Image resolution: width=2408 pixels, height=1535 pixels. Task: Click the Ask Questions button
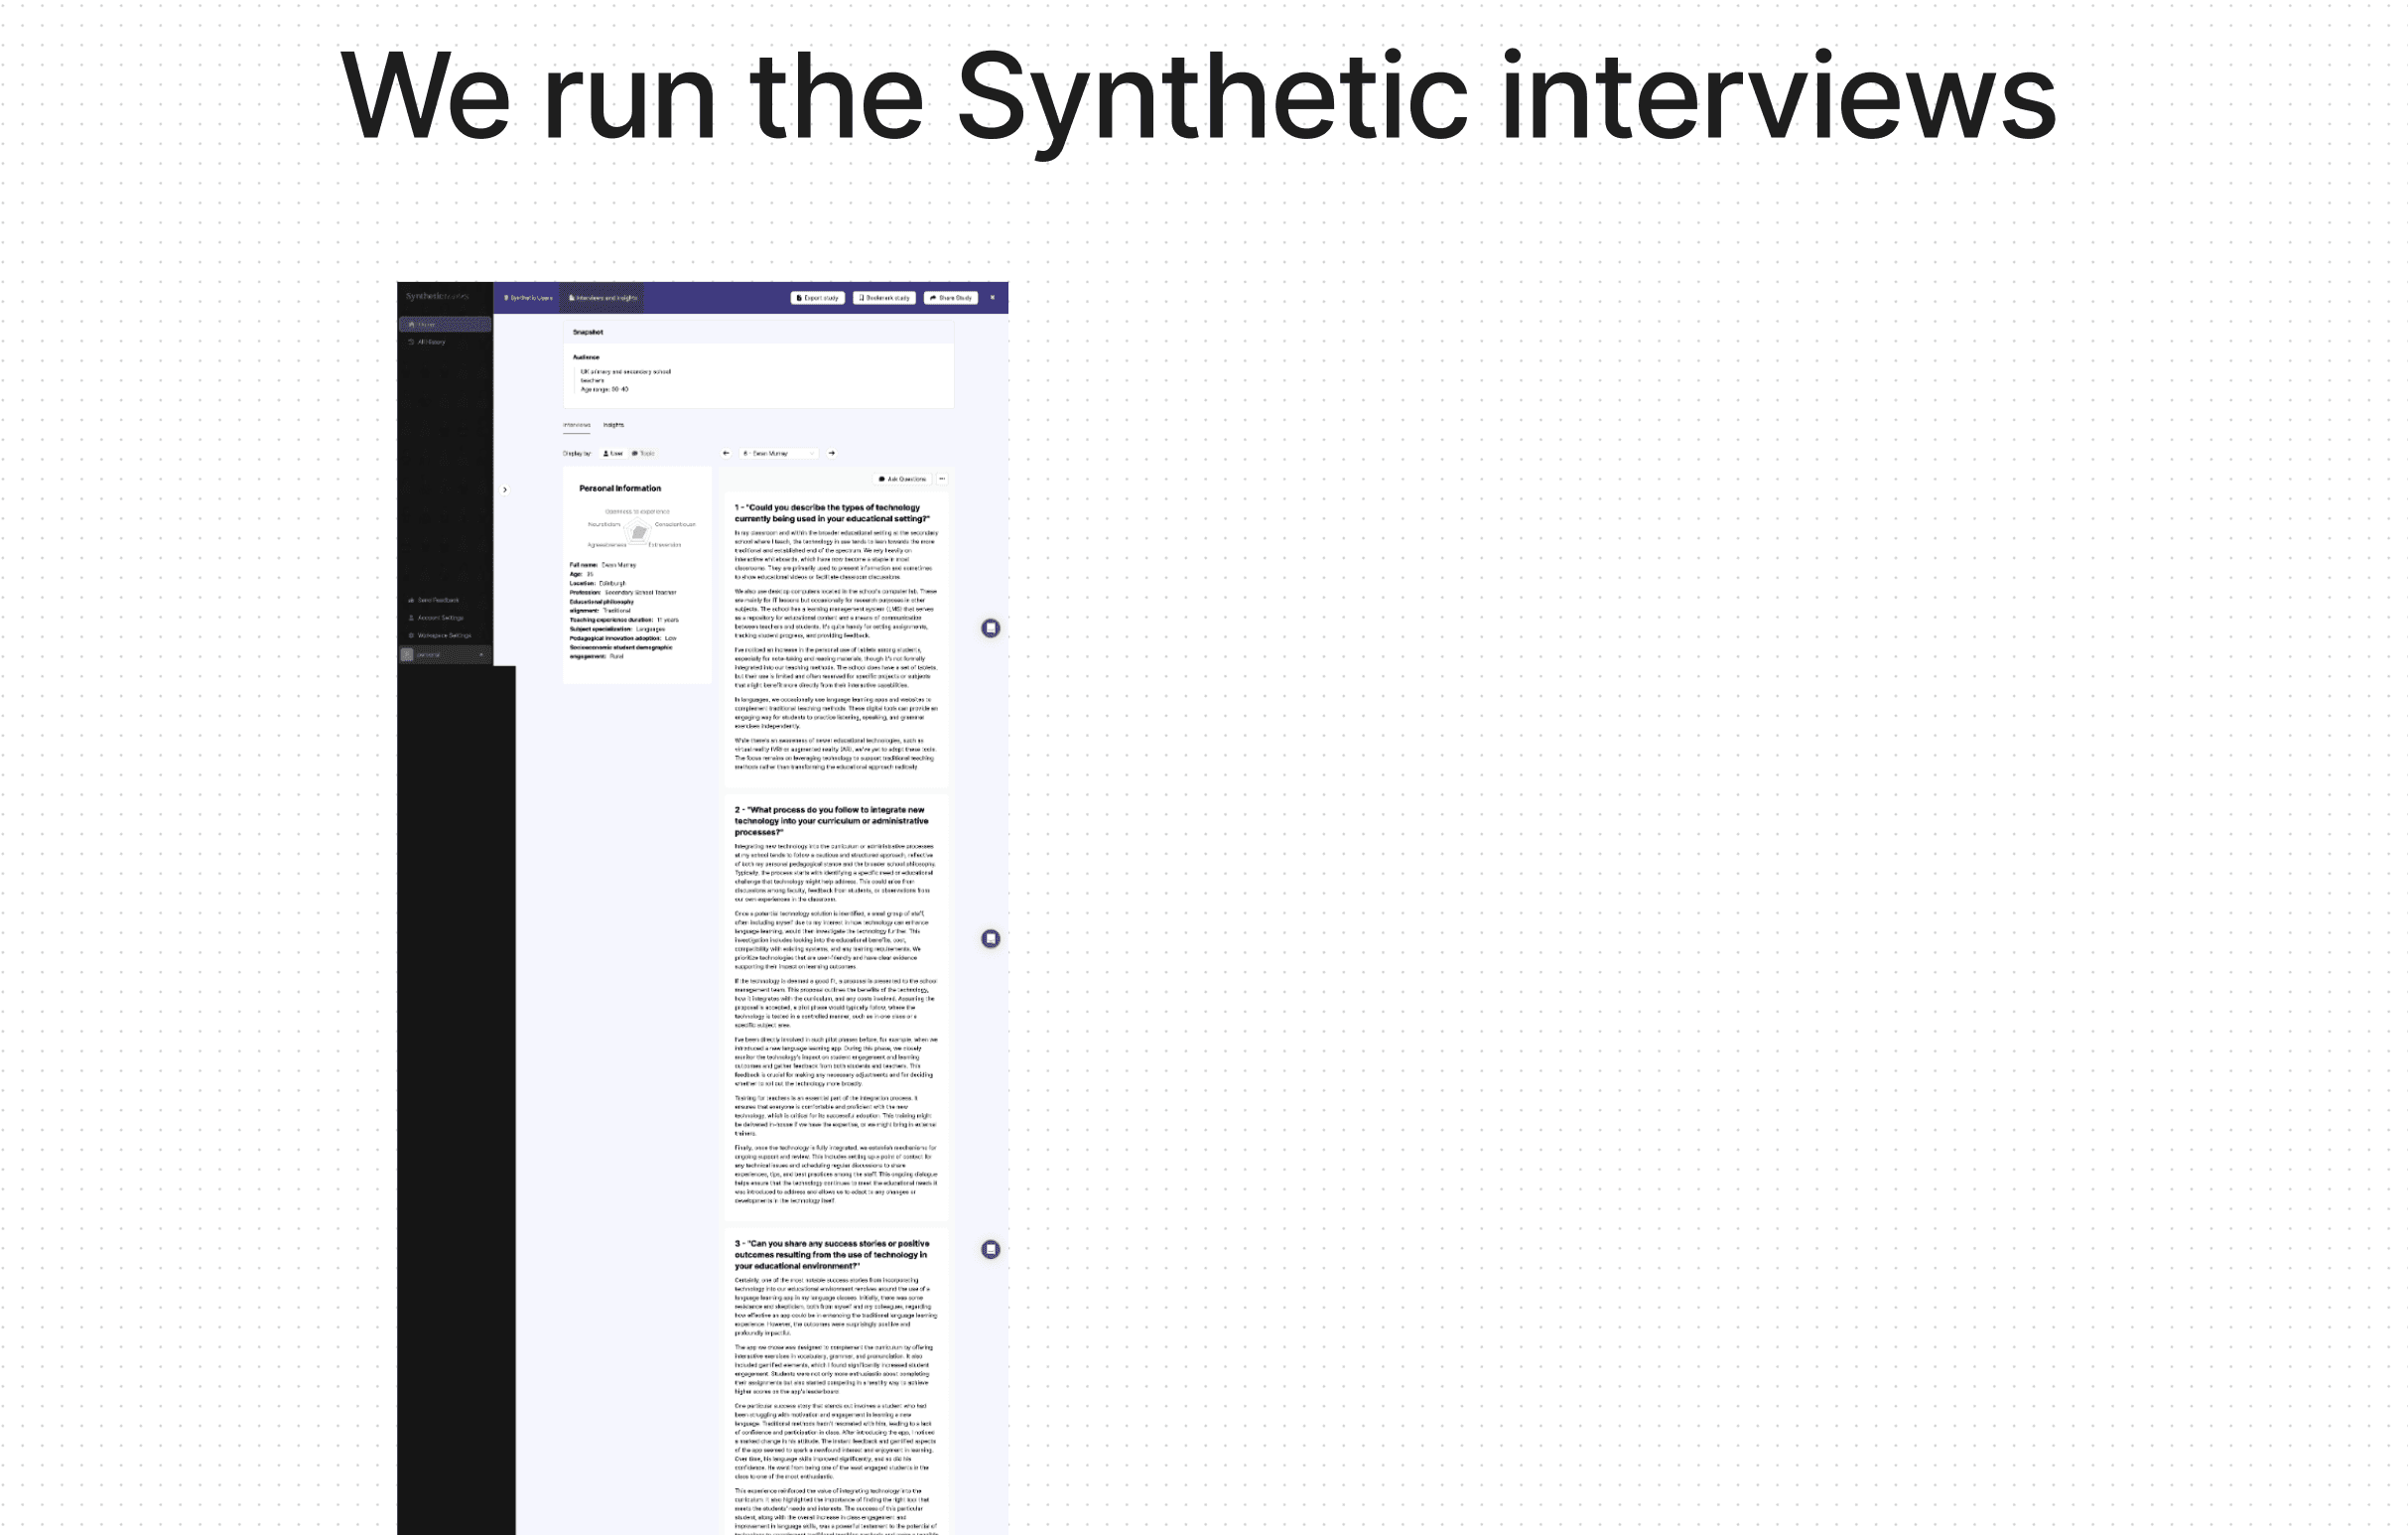click(x=902, y=479)
